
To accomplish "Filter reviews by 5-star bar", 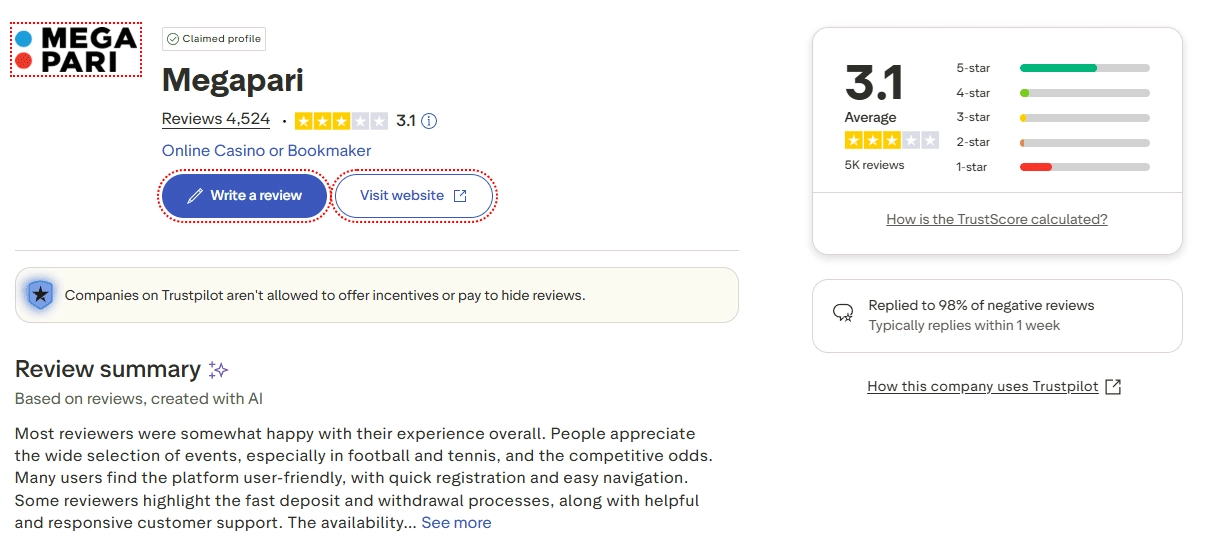I will click(x=1084, y=68).
